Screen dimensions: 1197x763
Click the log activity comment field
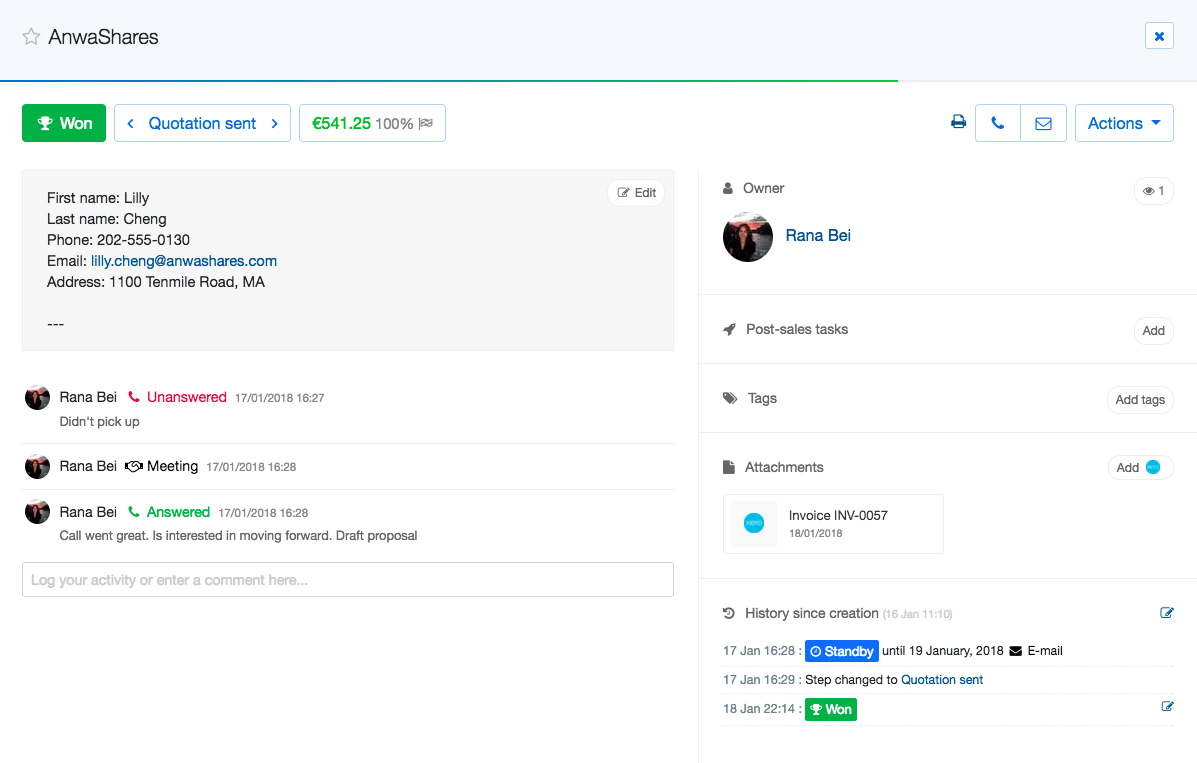pyautogui.click(x=347, y=580)
